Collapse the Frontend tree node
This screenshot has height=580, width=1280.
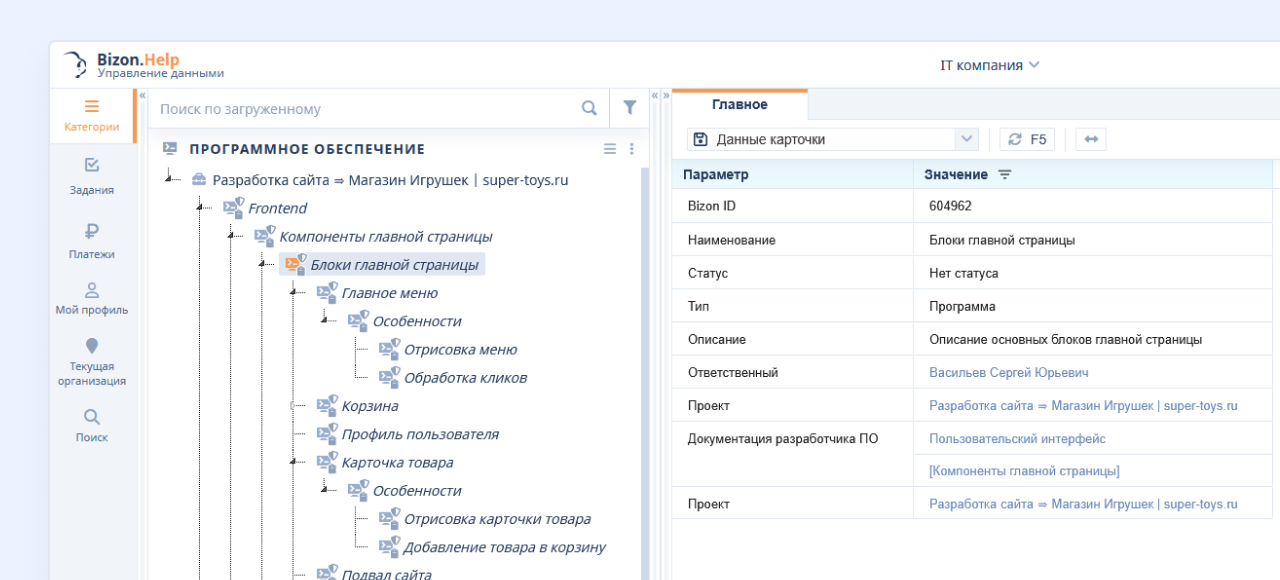(x=201, y=207)
